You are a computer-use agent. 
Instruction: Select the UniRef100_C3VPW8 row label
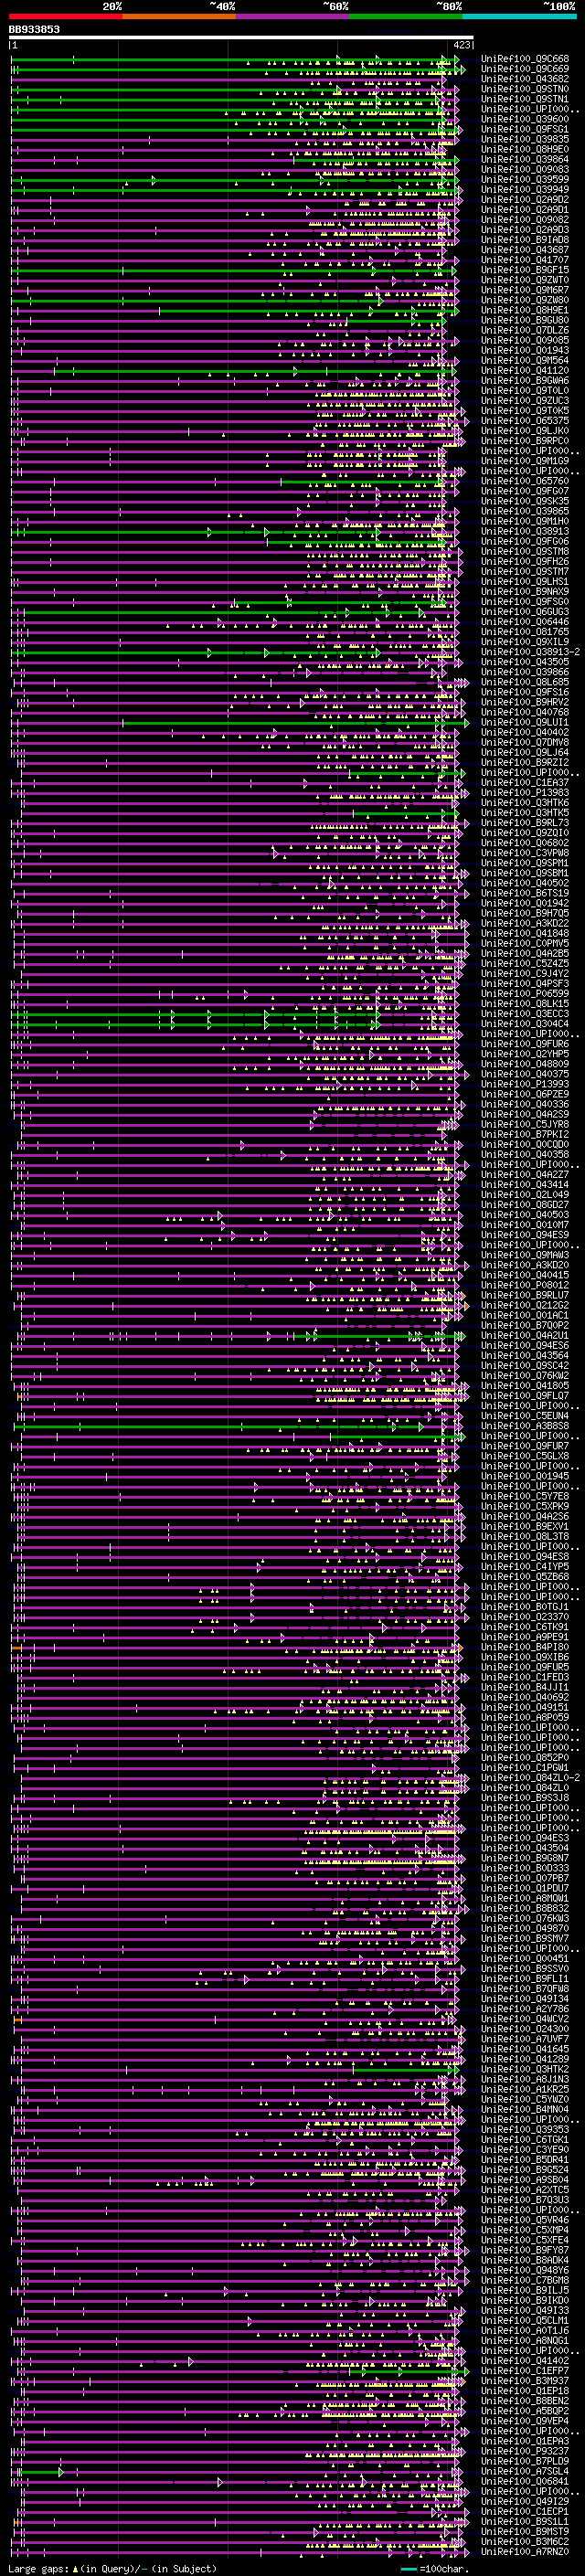coord(525,853)
